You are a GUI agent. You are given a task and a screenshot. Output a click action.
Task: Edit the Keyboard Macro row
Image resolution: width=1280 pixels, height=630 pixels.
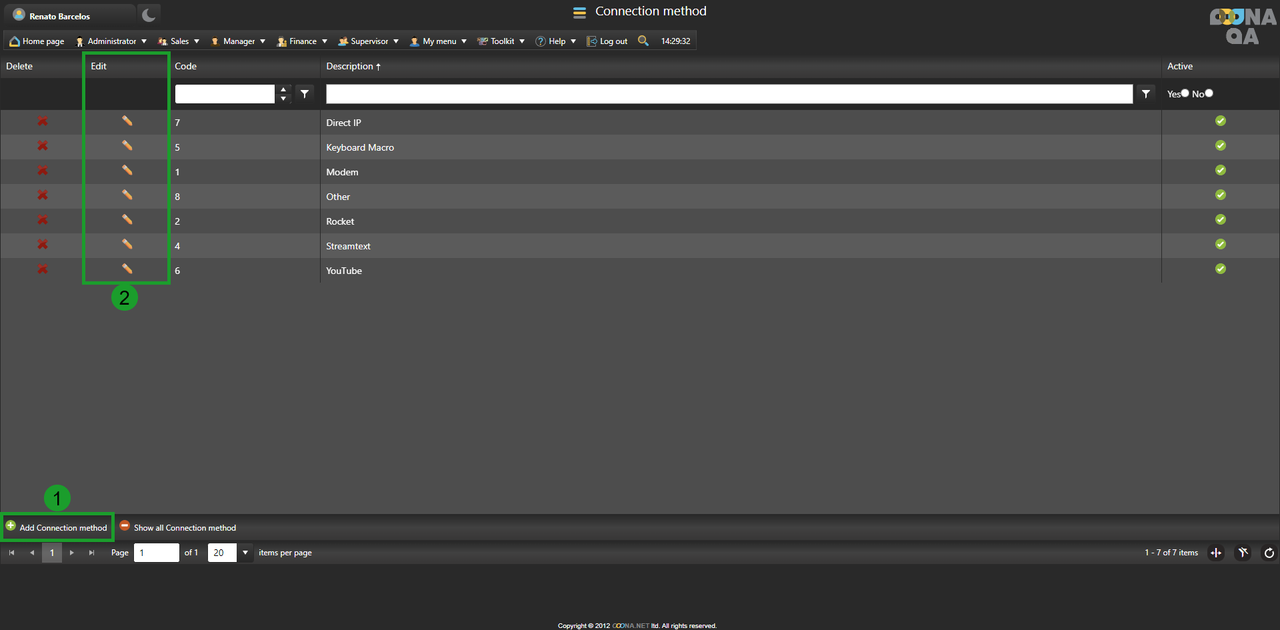(x=127, y=146)
